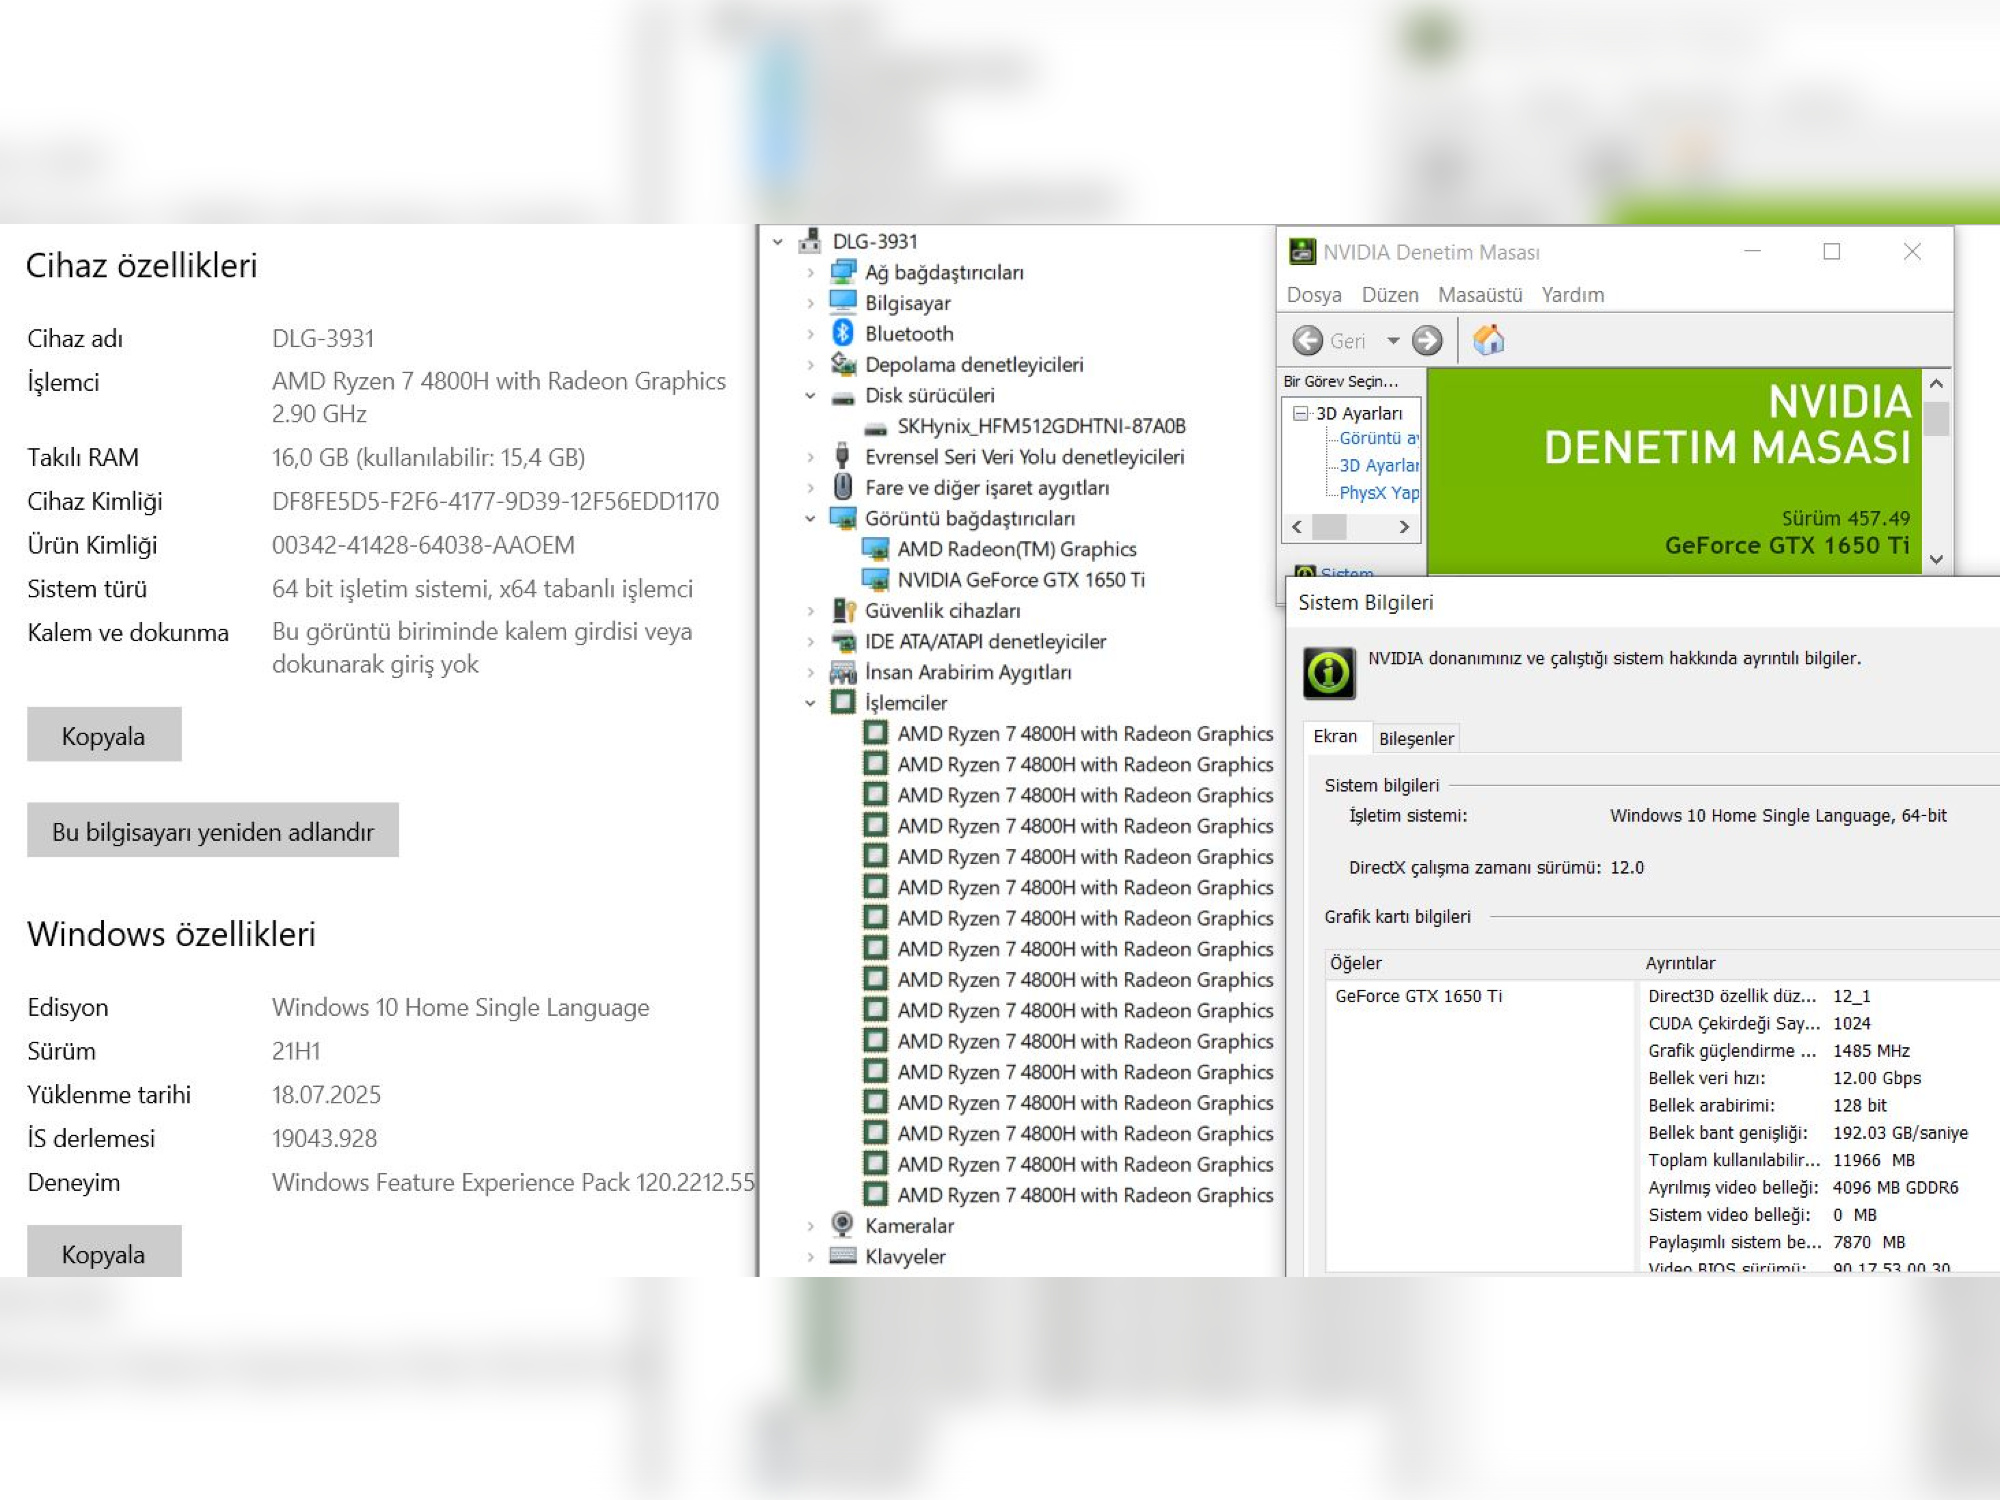Click the DLG-3931 computer root icon
2000x1500 pixels.
pyautogui.click(x=810, y=241)
